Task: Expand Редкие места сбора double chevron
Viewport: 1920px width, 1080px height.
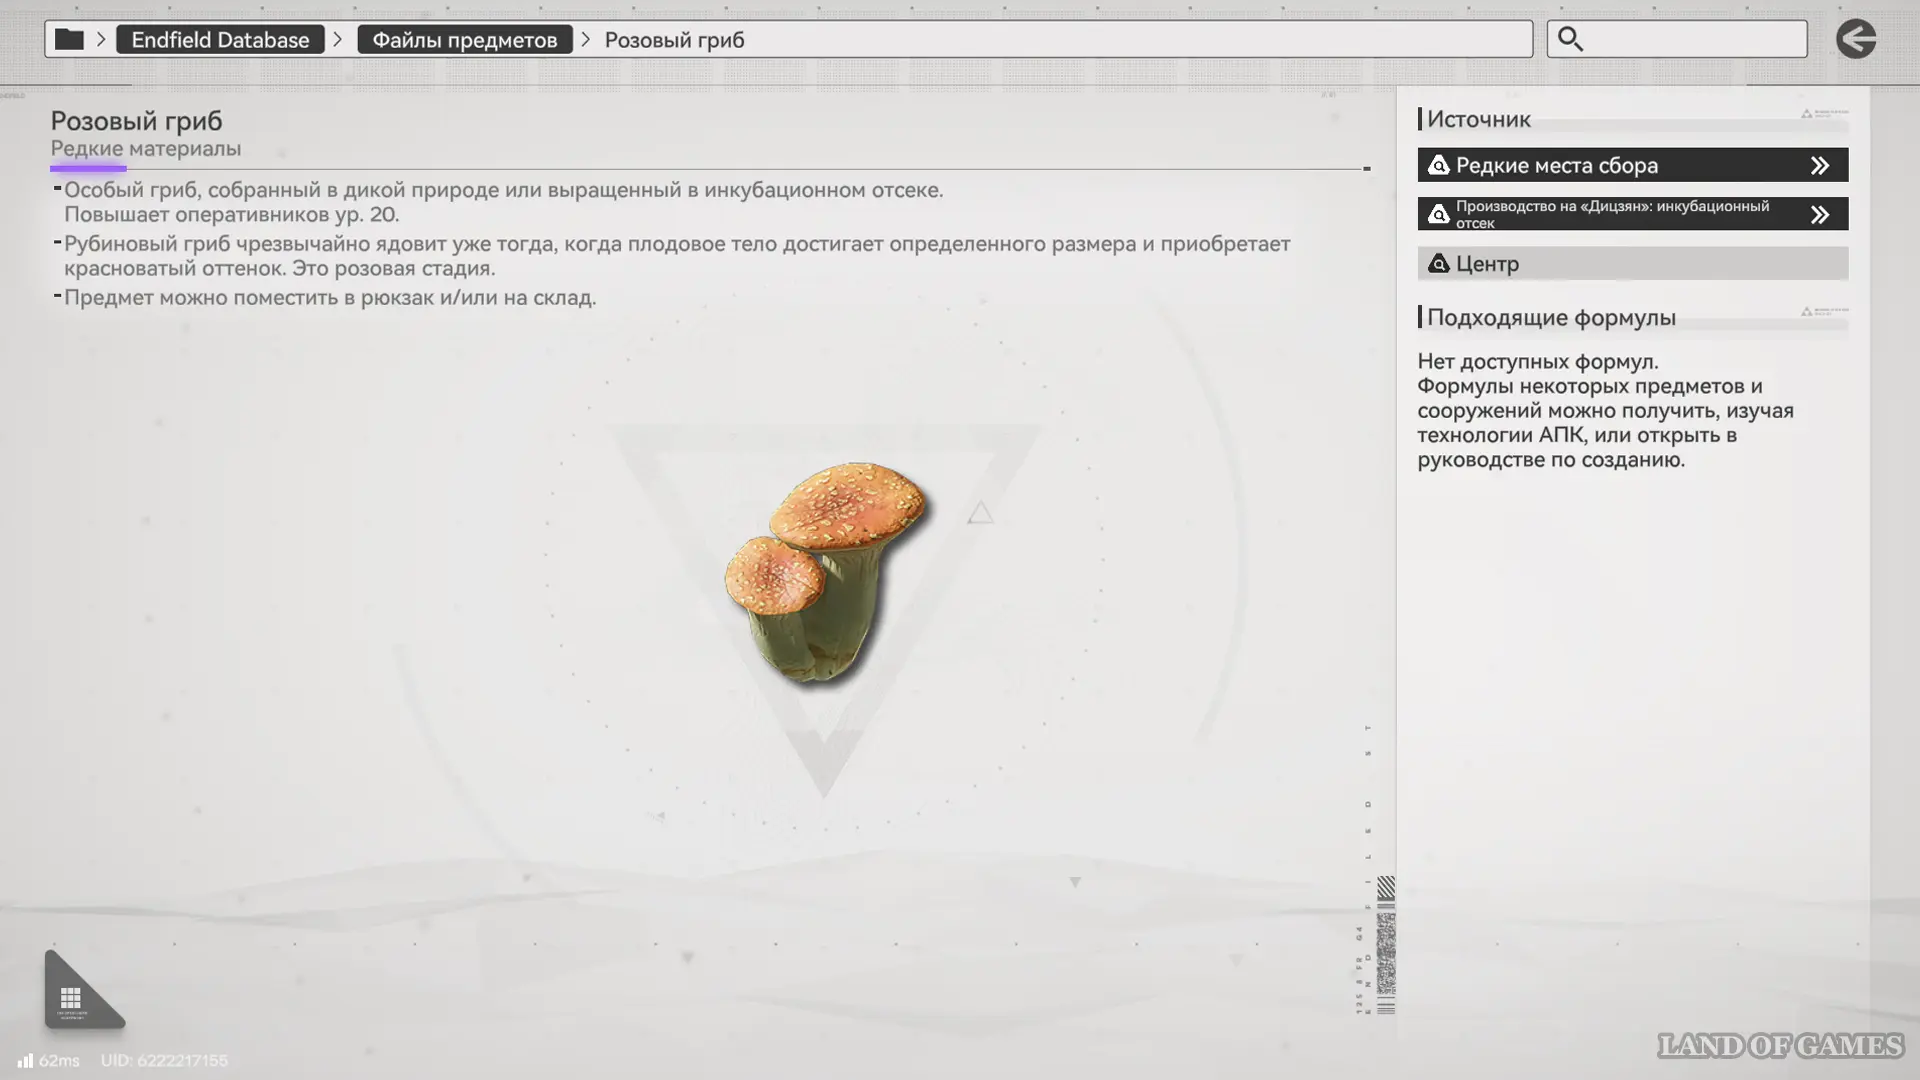Action: [1820, 165]
